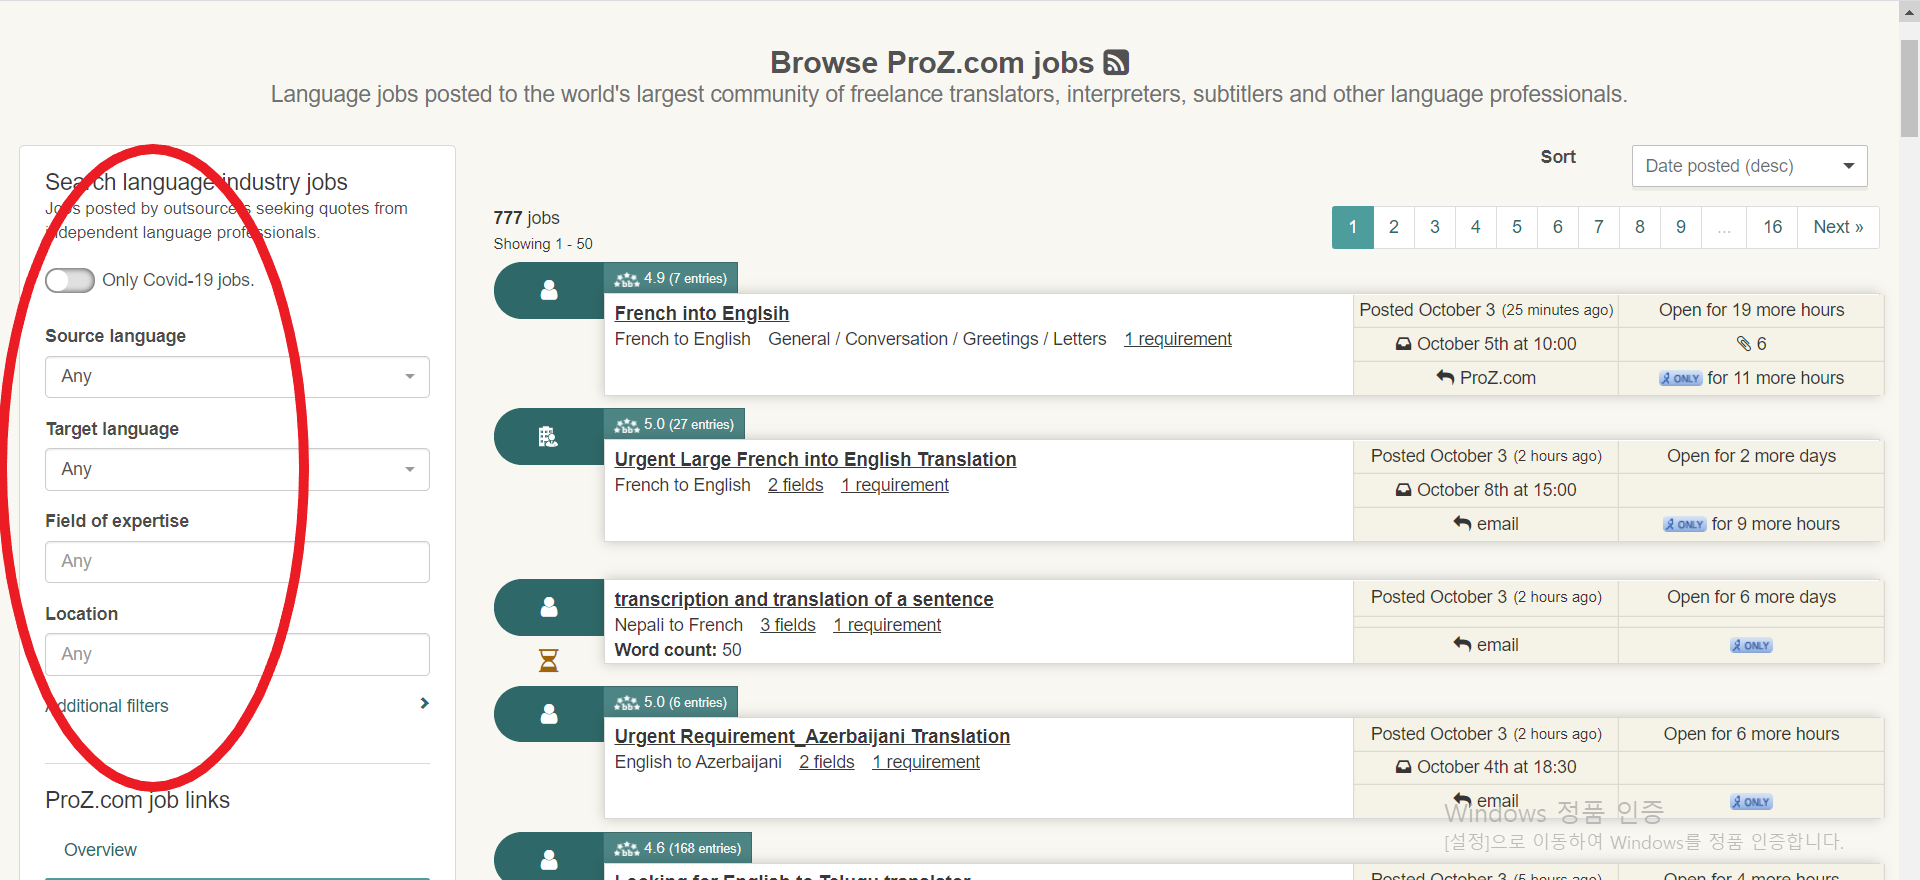
Task: Open the 3 fields link for Nepali to French
Action: 788,626
